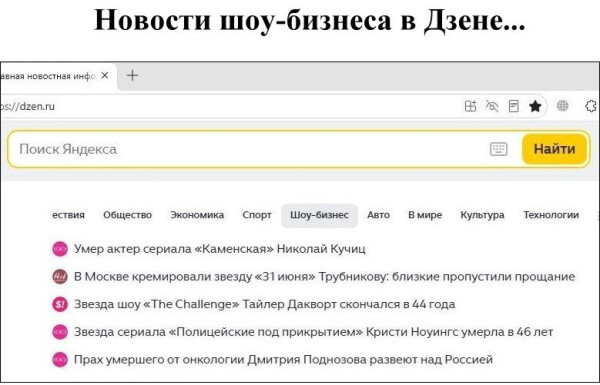This screenshot has width=600, height=385.
Task: Open the reader view icon
Action: (514, 106)
